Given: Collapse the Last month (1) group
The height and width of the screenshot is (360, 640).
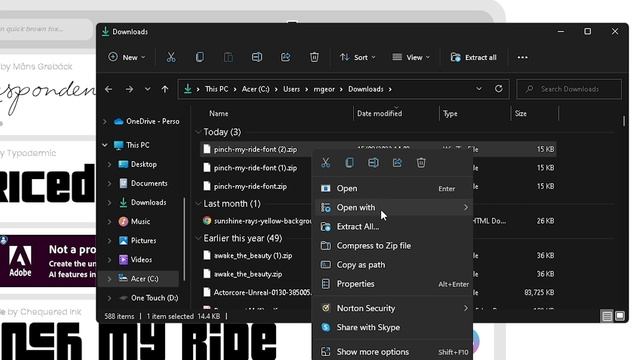Looking at the screenshot, I should (x=198, y=203).
